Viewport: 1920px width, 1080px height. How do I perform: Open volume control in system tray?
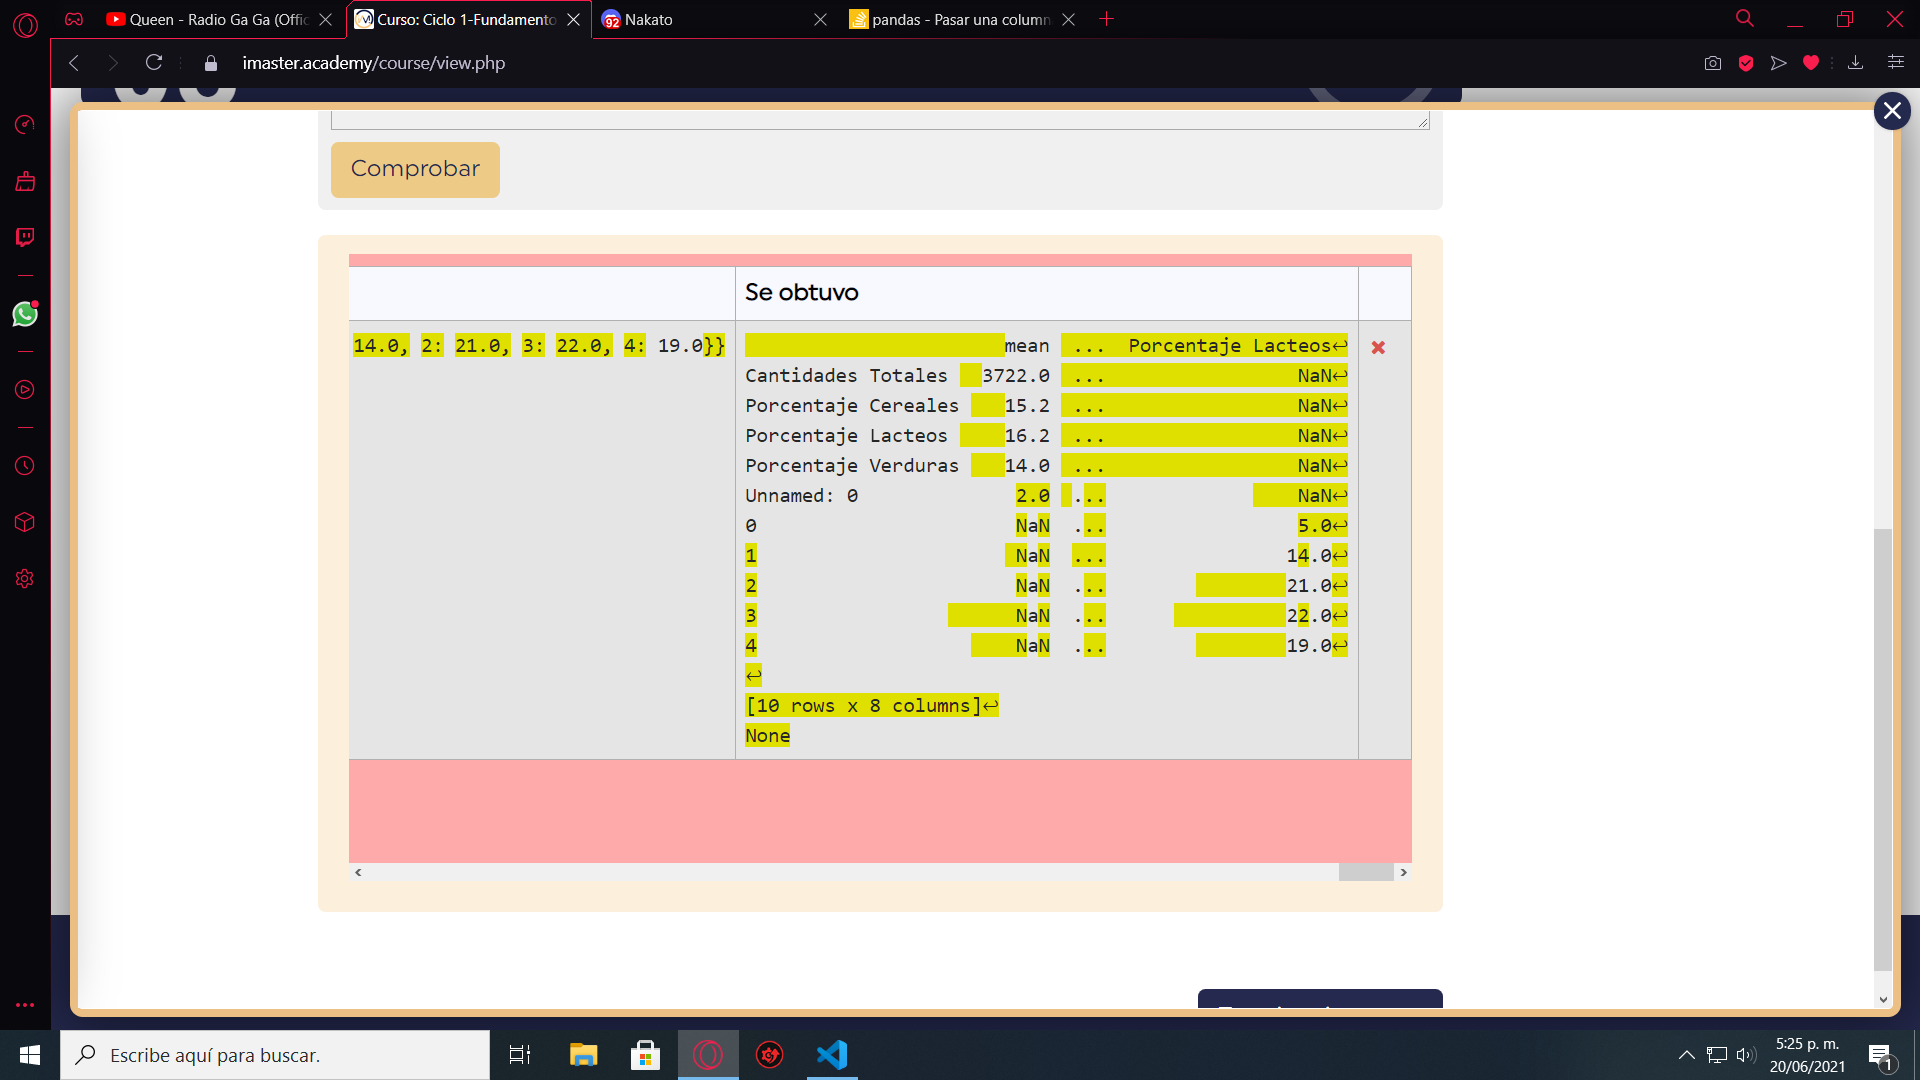coord(1746,1055)
